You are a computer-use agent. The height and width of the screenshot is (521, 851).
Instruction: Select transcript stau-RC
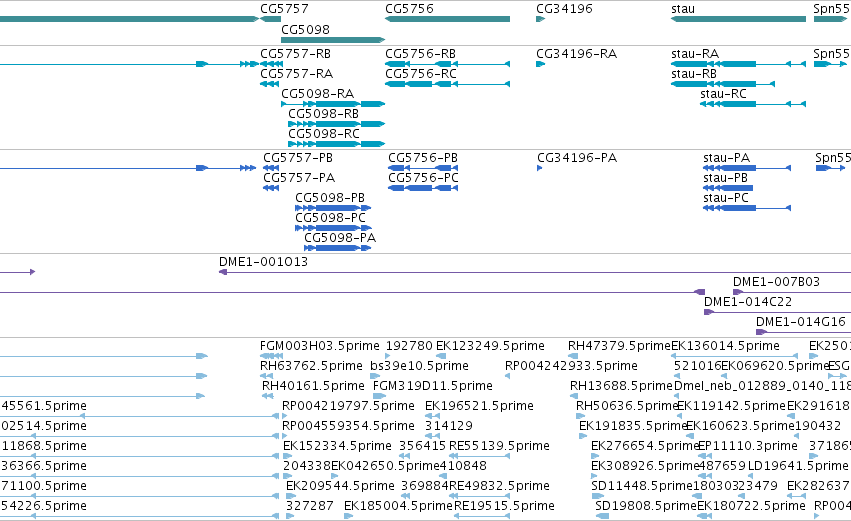coord(723,94)
